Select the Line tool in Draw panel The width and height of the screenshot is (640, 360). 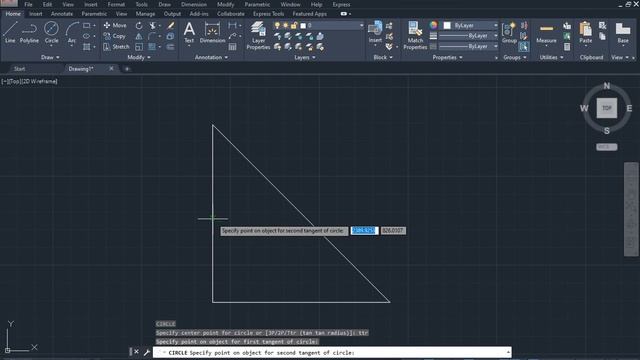point(10,33)
